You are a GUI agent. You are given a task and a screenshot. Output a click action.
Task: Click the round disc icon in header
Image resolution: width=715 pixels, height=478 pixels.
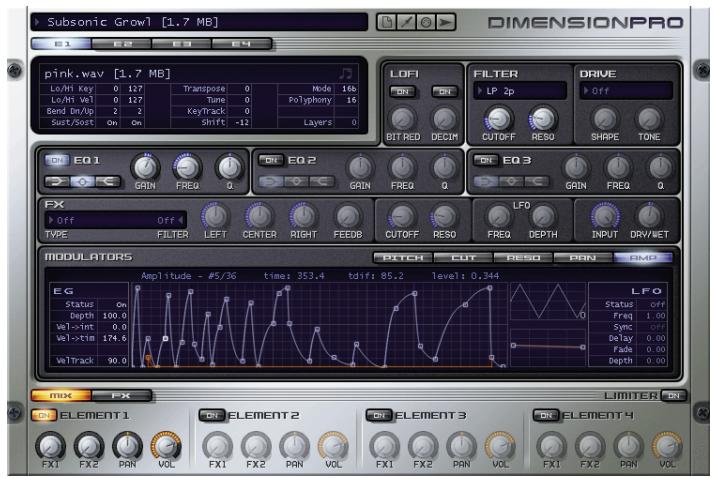click(x=426, y=22)
